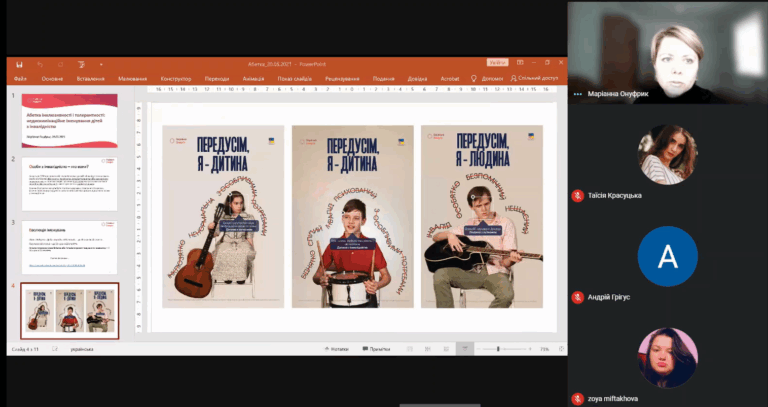
Task: Click muted microphone icon beside Андрій Грігус
Action: (577, 297)
